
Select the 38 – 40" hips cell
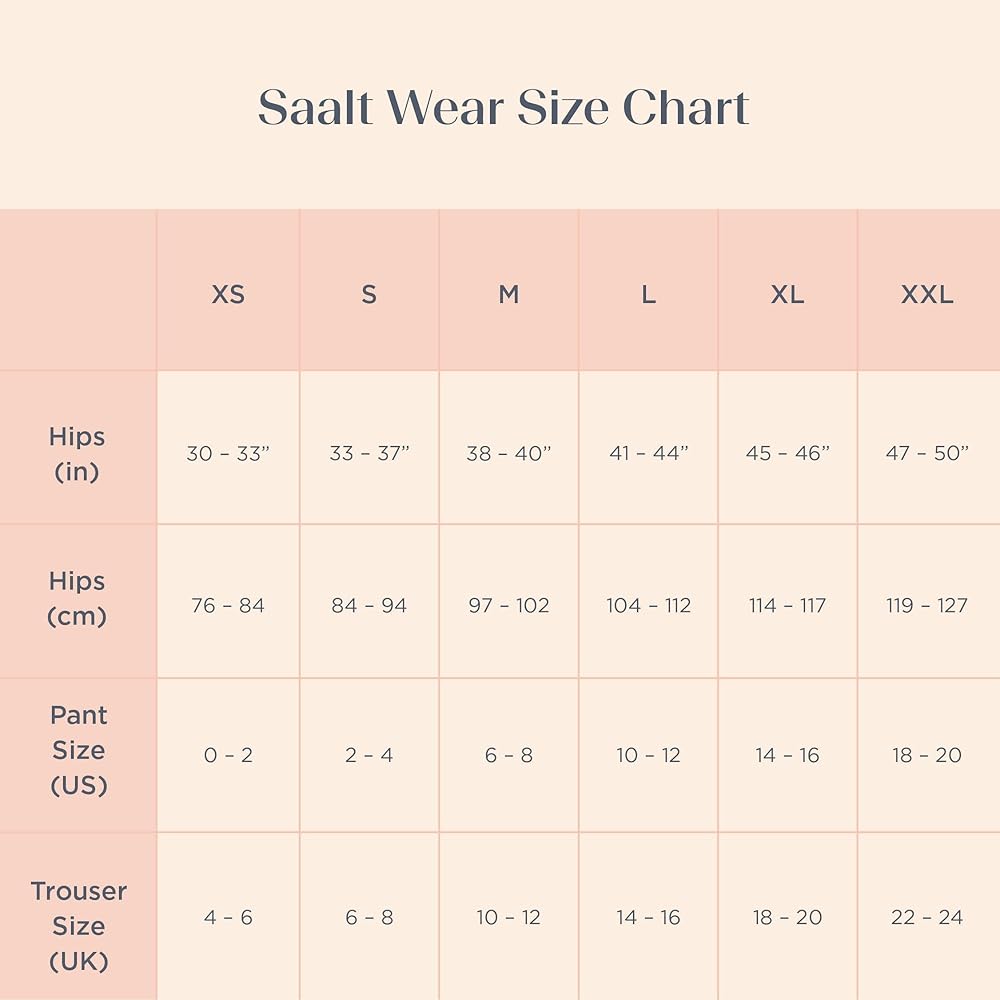tap(509, 453)
